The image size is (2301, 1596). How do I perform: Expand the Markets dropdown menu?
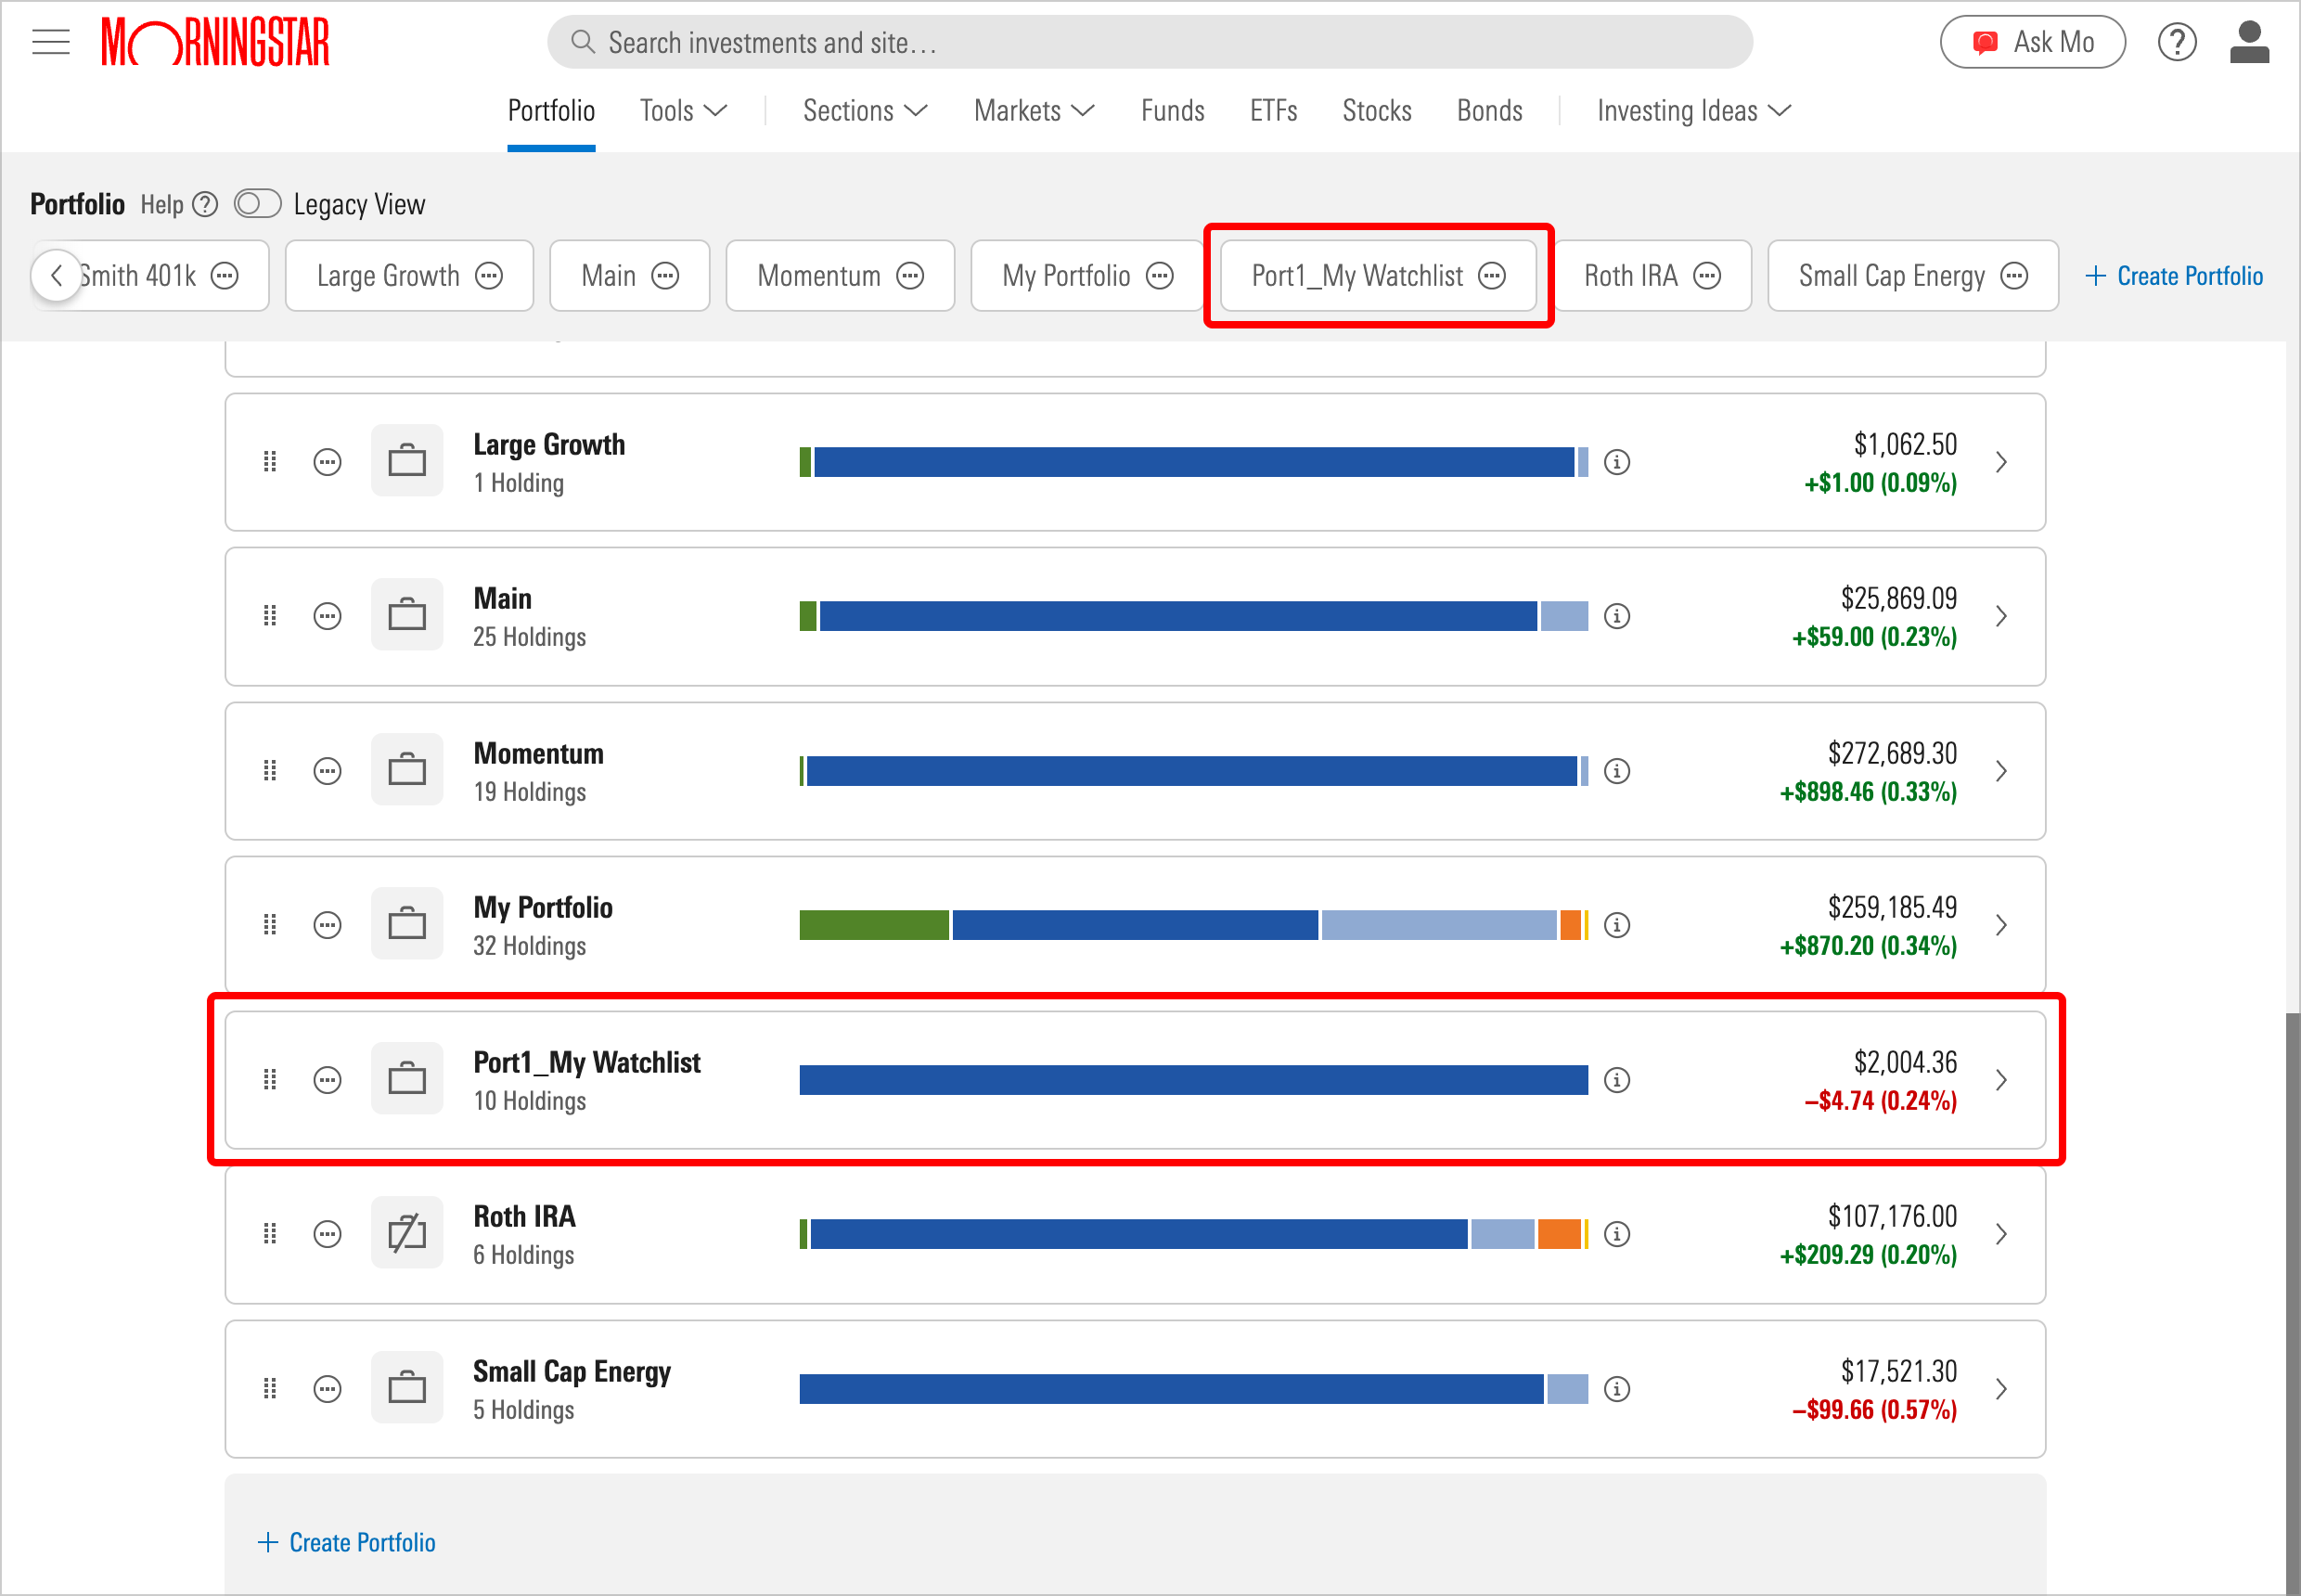coord(1034,110)
